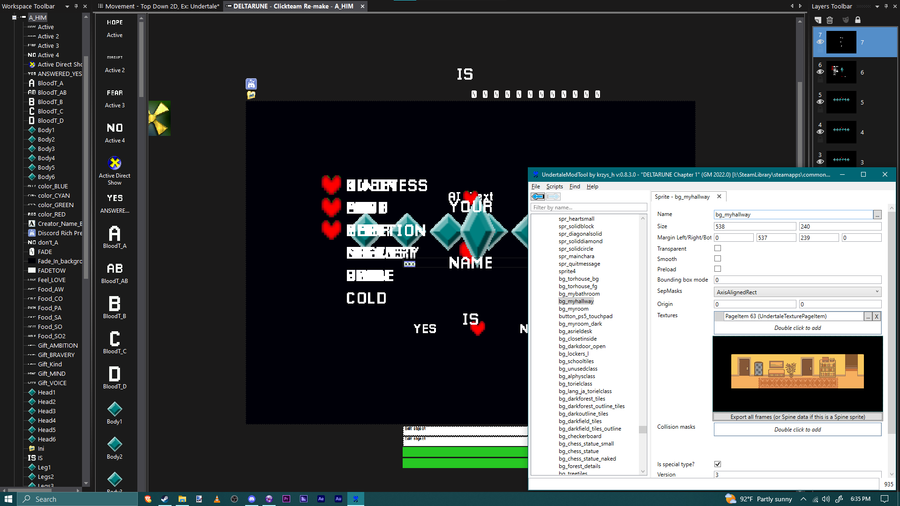This screenshot has height=506, width=900.
Task: Open Layers Toolbar options dropdown arrow
Action: click(x=876, y=6)
